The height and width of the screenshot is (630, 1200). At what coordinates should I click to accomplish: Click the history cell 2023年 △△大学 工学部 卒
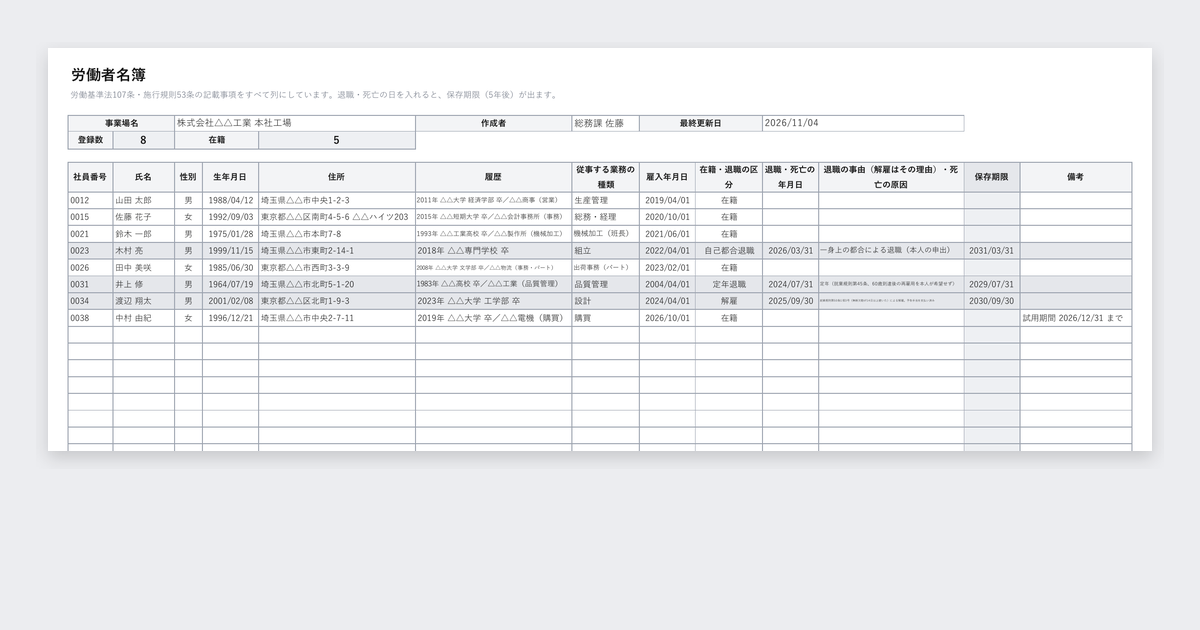pos(493,301)
